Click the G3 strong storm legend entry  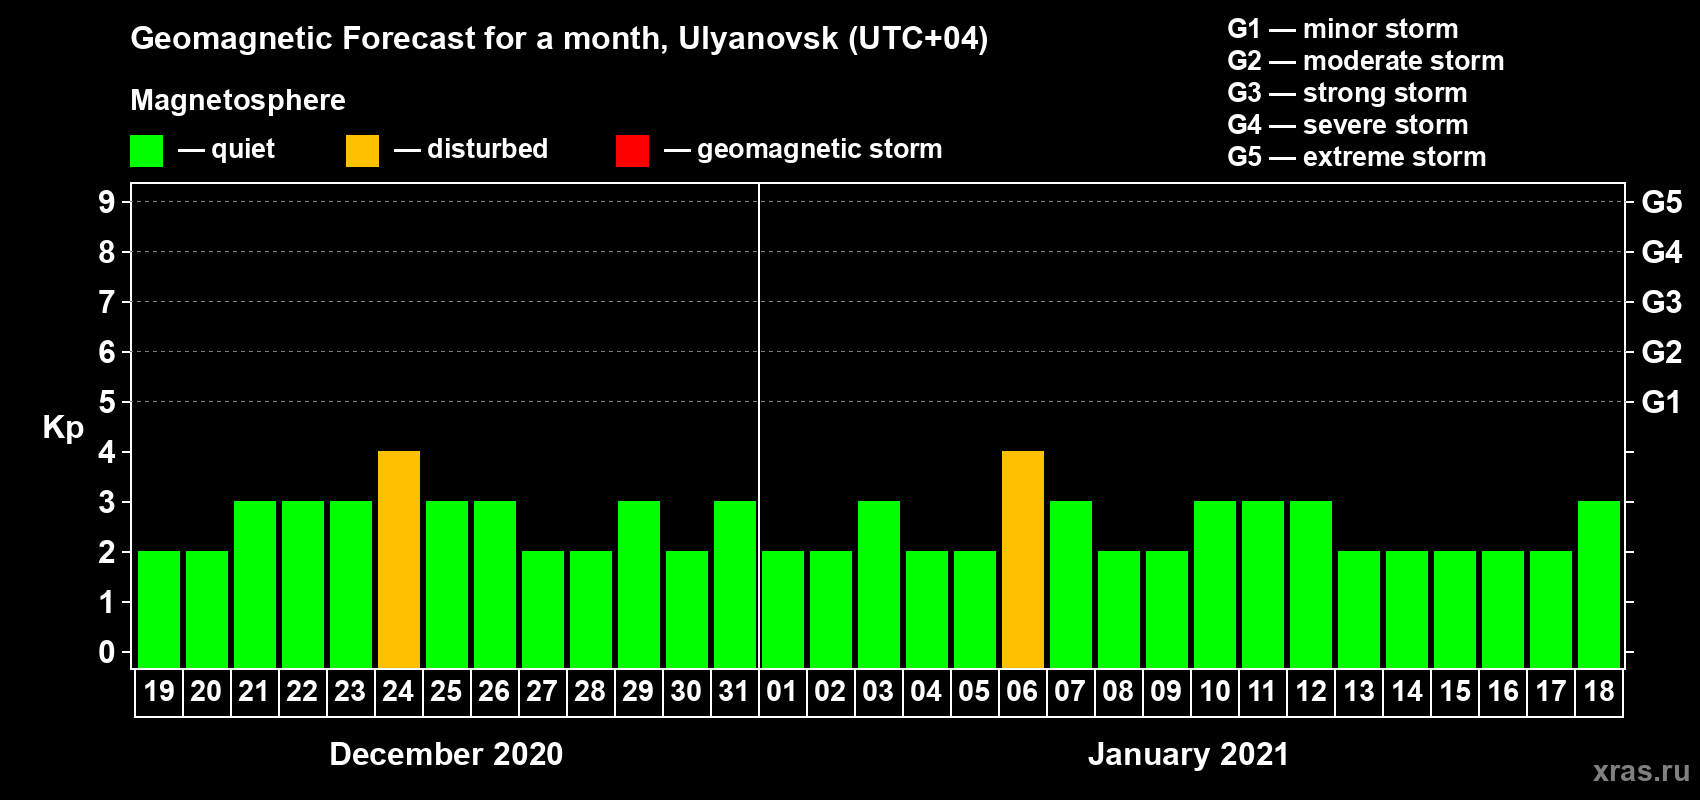pos(1347,93)
